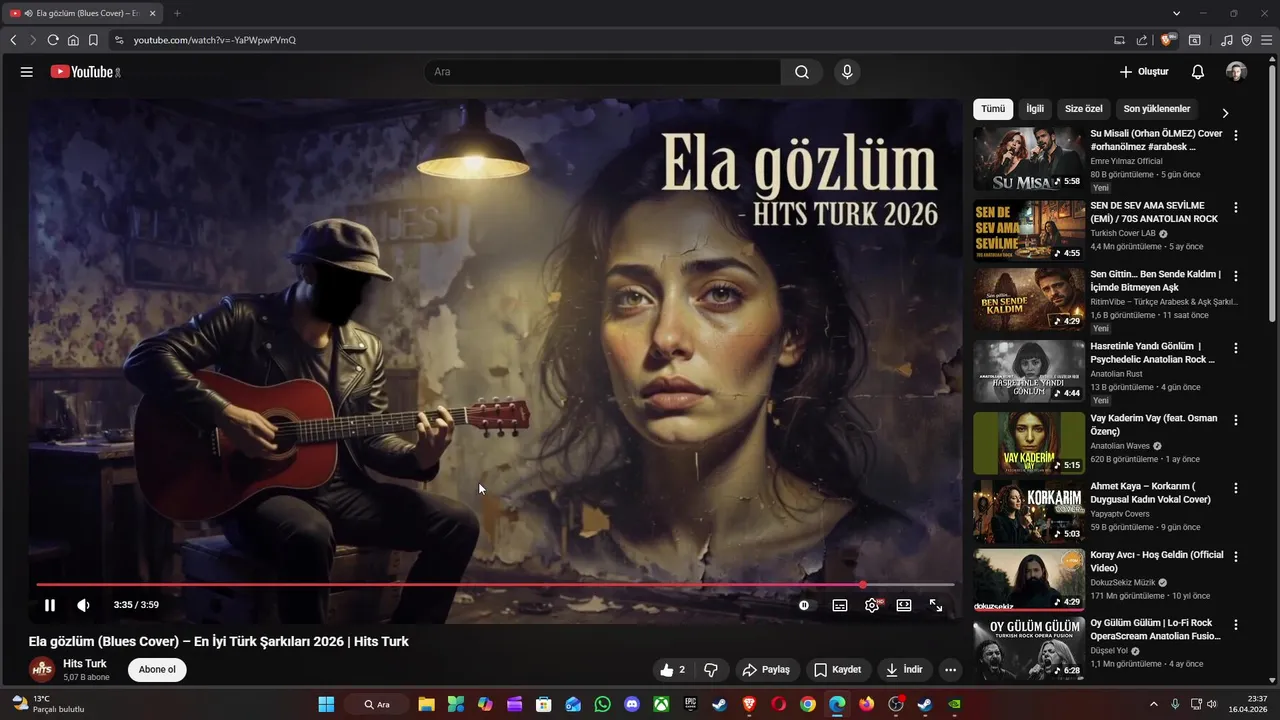Screen dimensions: 1280x720
Task: Select the Size özel filter chip
Action: tap(1083, 109)
